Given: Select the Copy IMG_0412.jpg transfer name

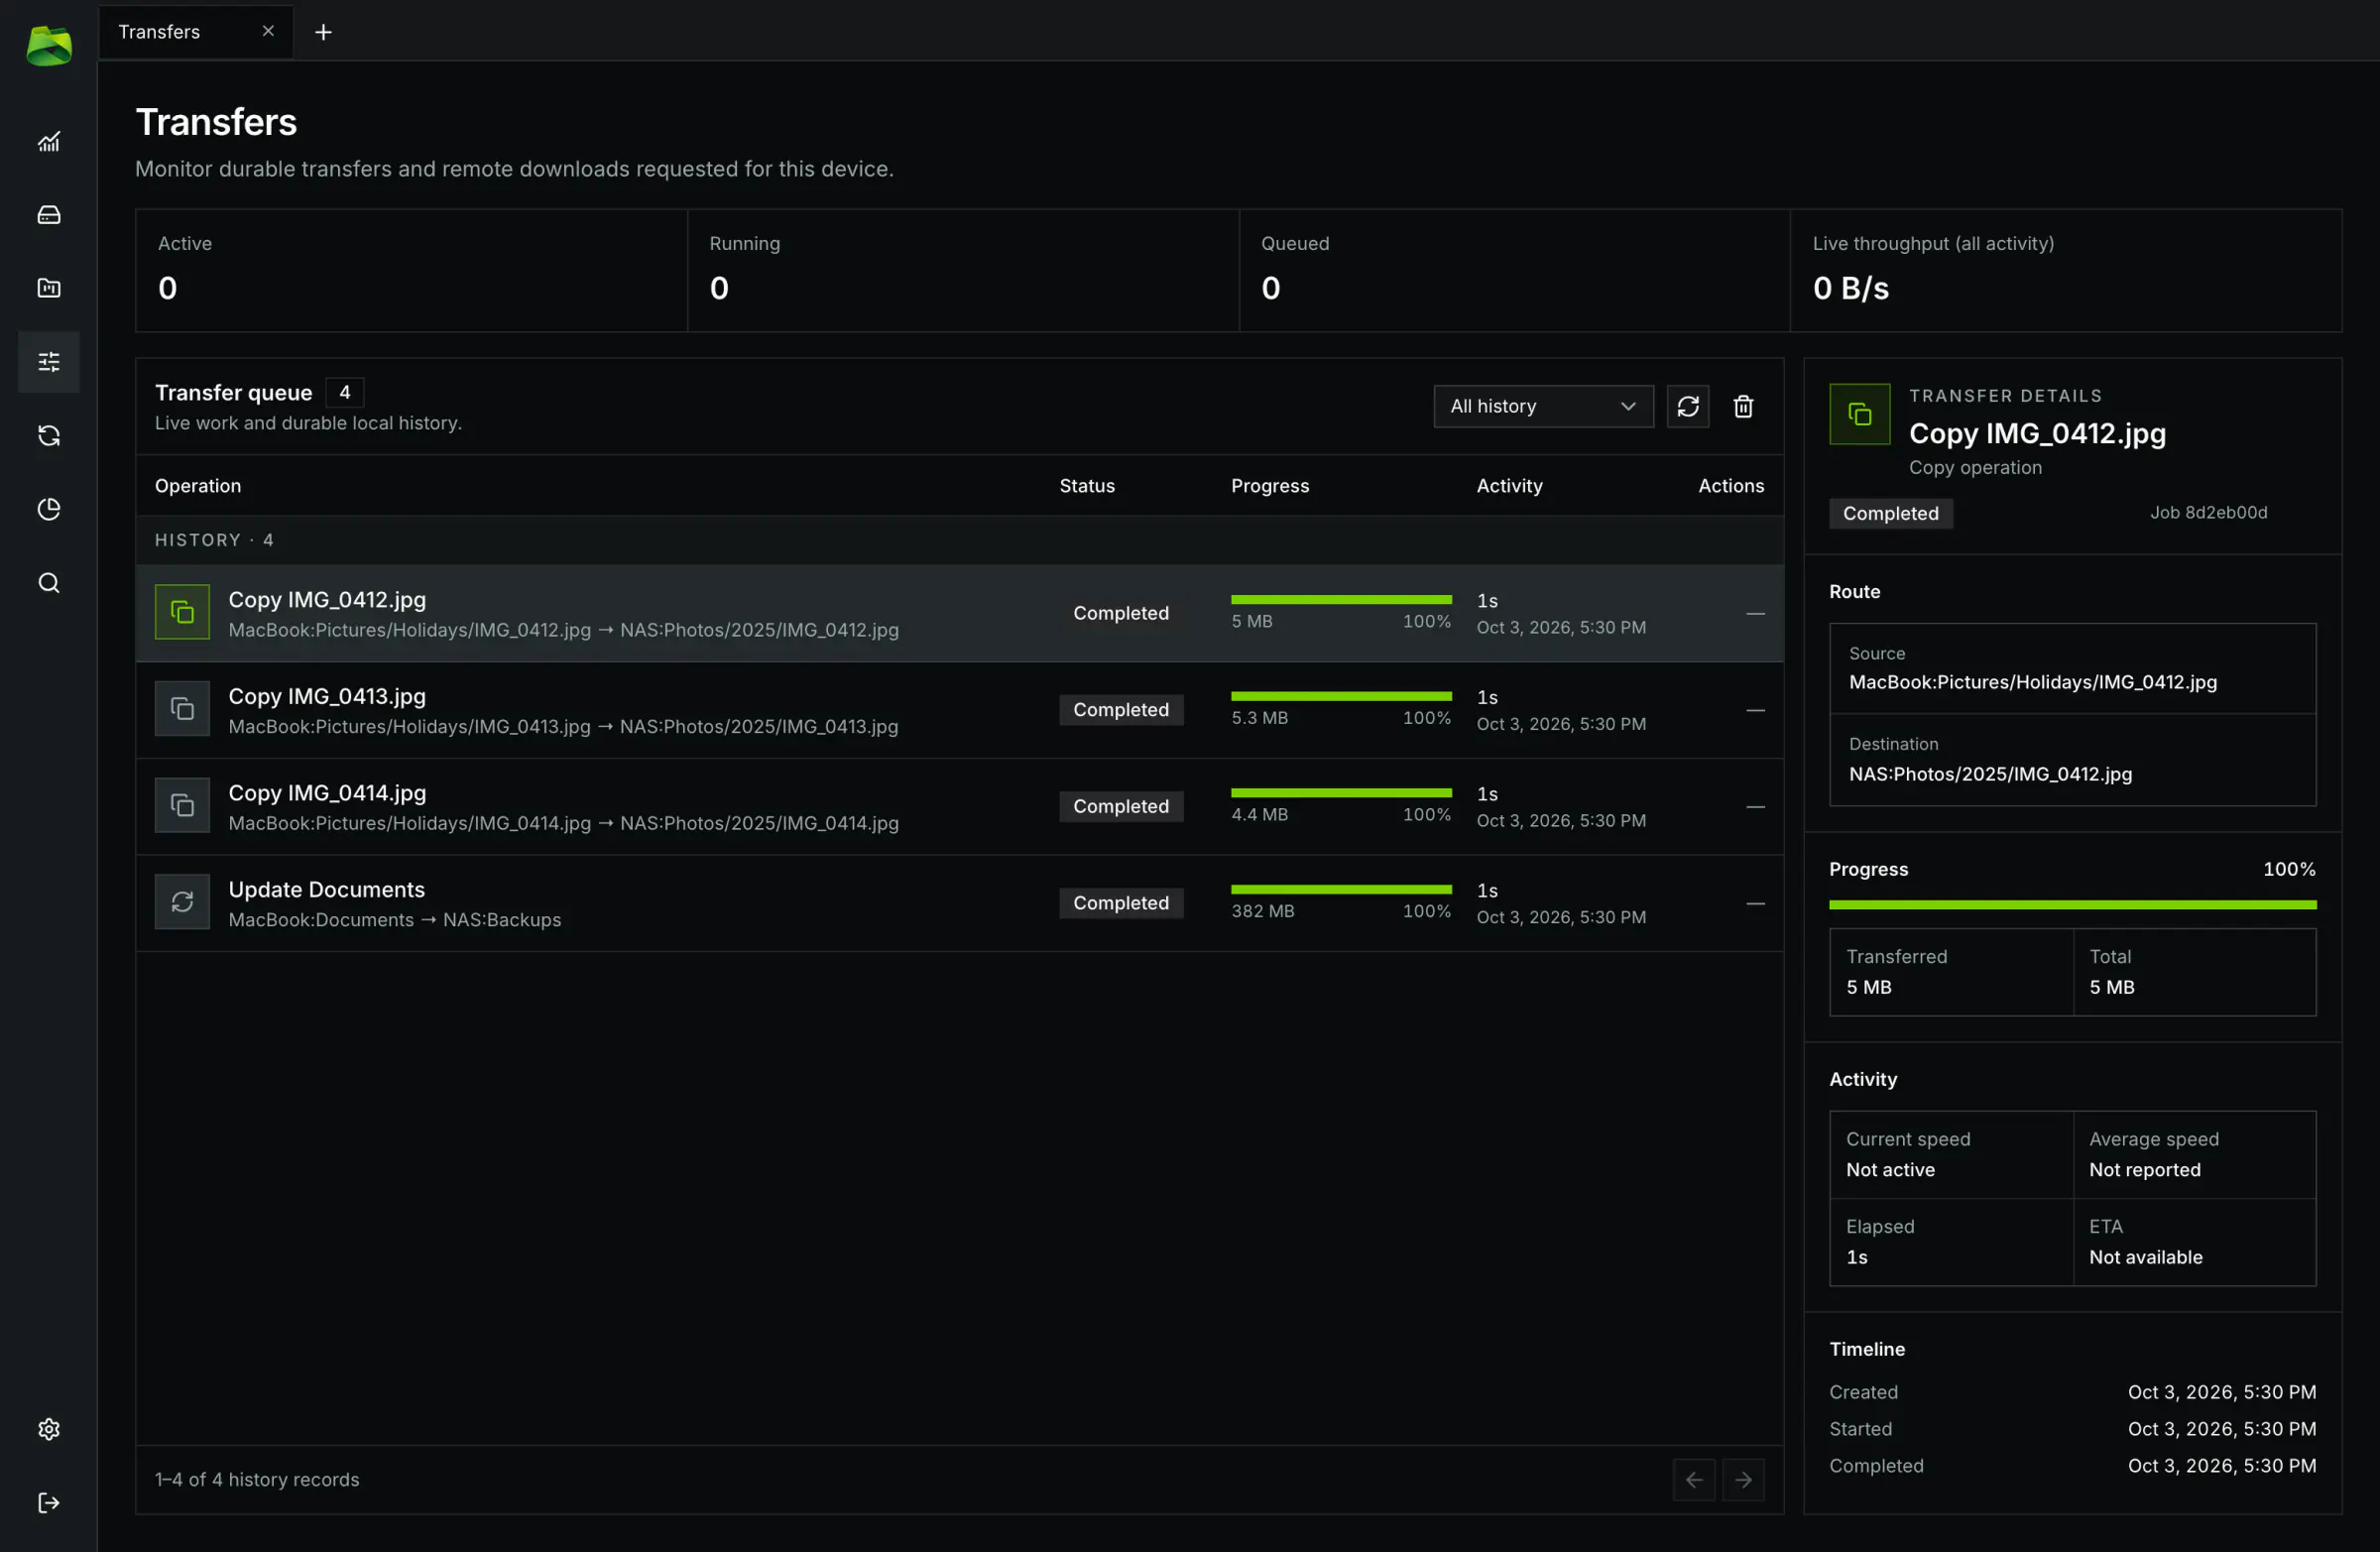Looking at the screenshot, I should (327, 599).
